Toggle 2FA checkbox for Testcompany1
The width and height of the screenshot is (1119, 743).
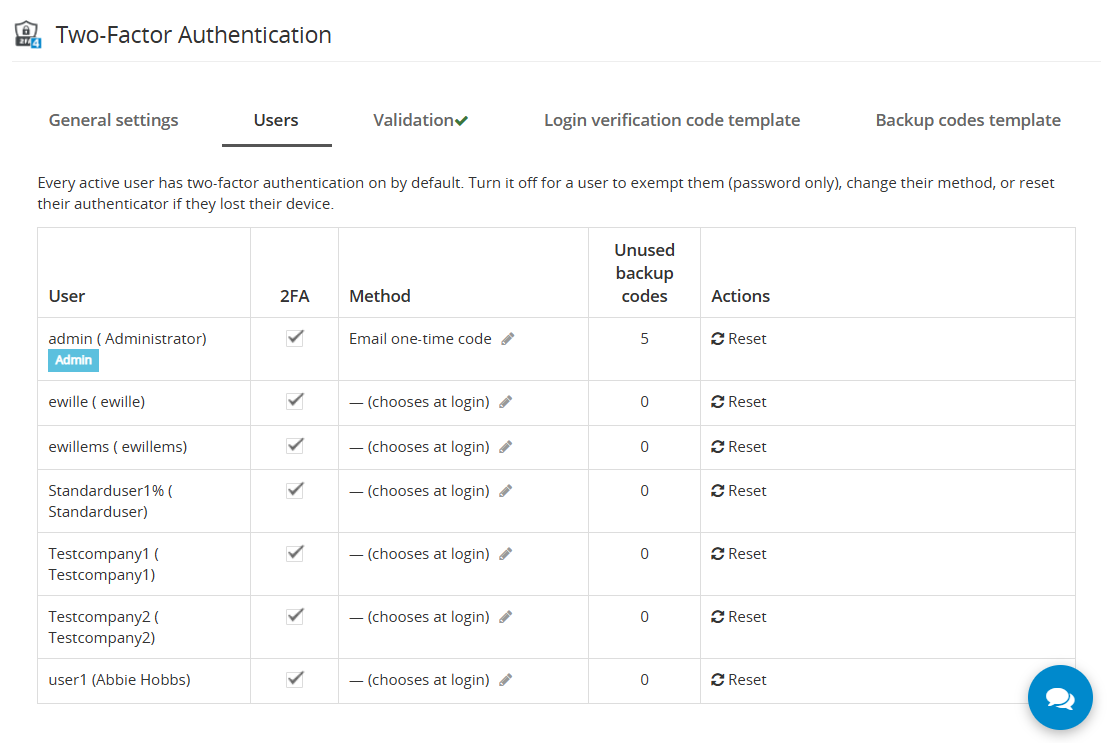click(x=295, y=553)
